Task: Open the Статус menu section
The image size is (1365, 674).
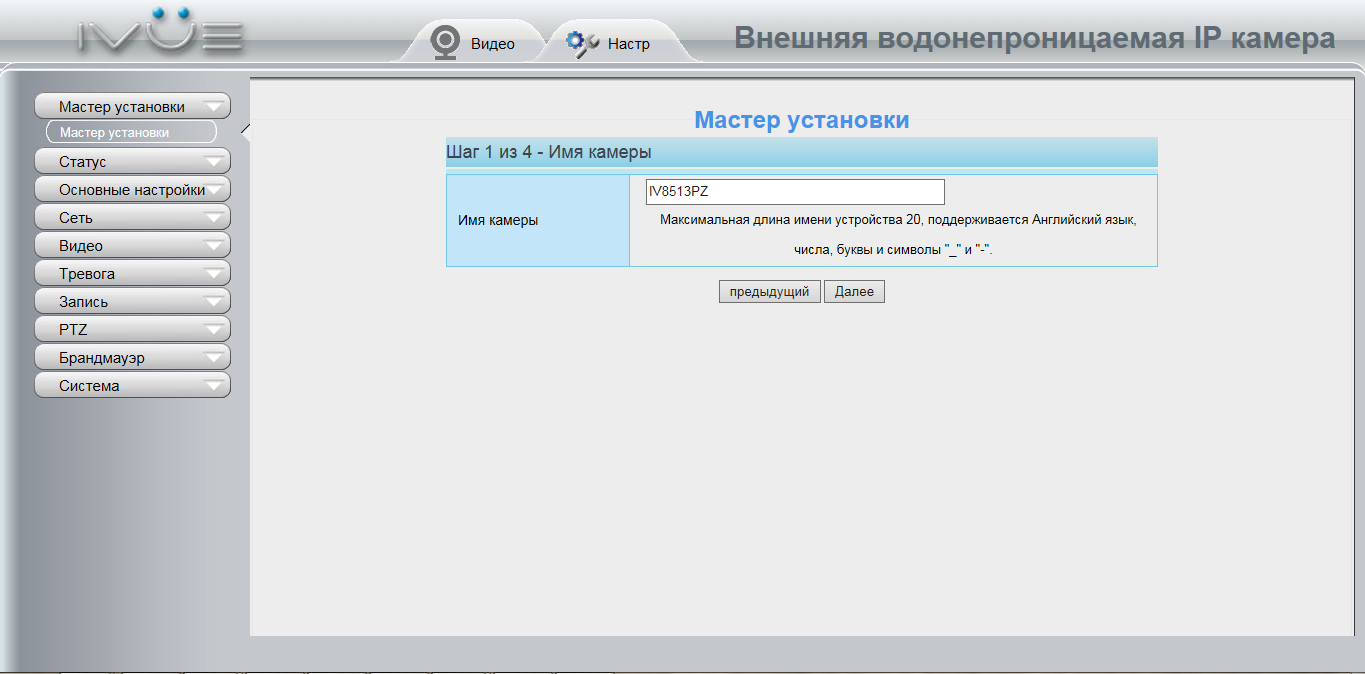Action: (132, 161)
